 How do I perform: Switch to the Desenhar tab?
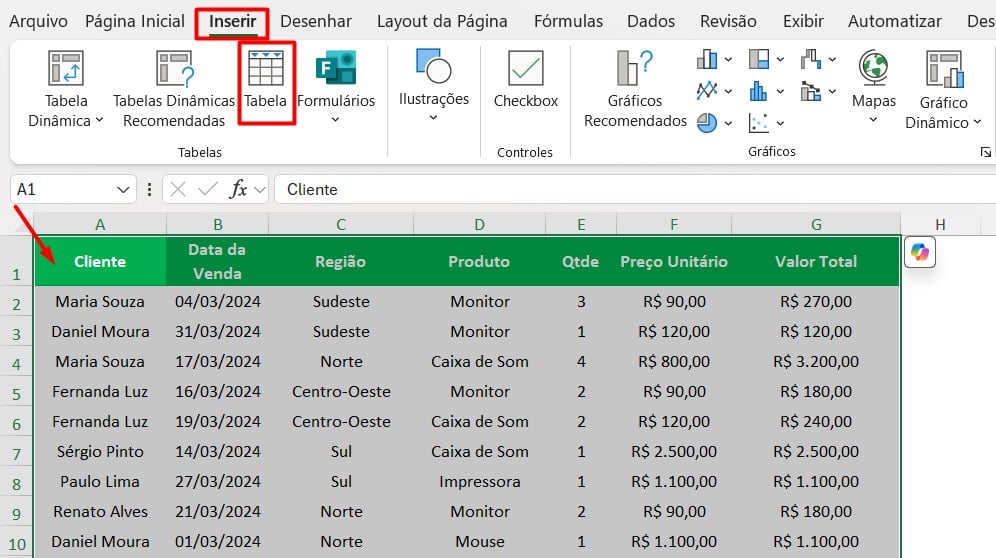[316, 22]
